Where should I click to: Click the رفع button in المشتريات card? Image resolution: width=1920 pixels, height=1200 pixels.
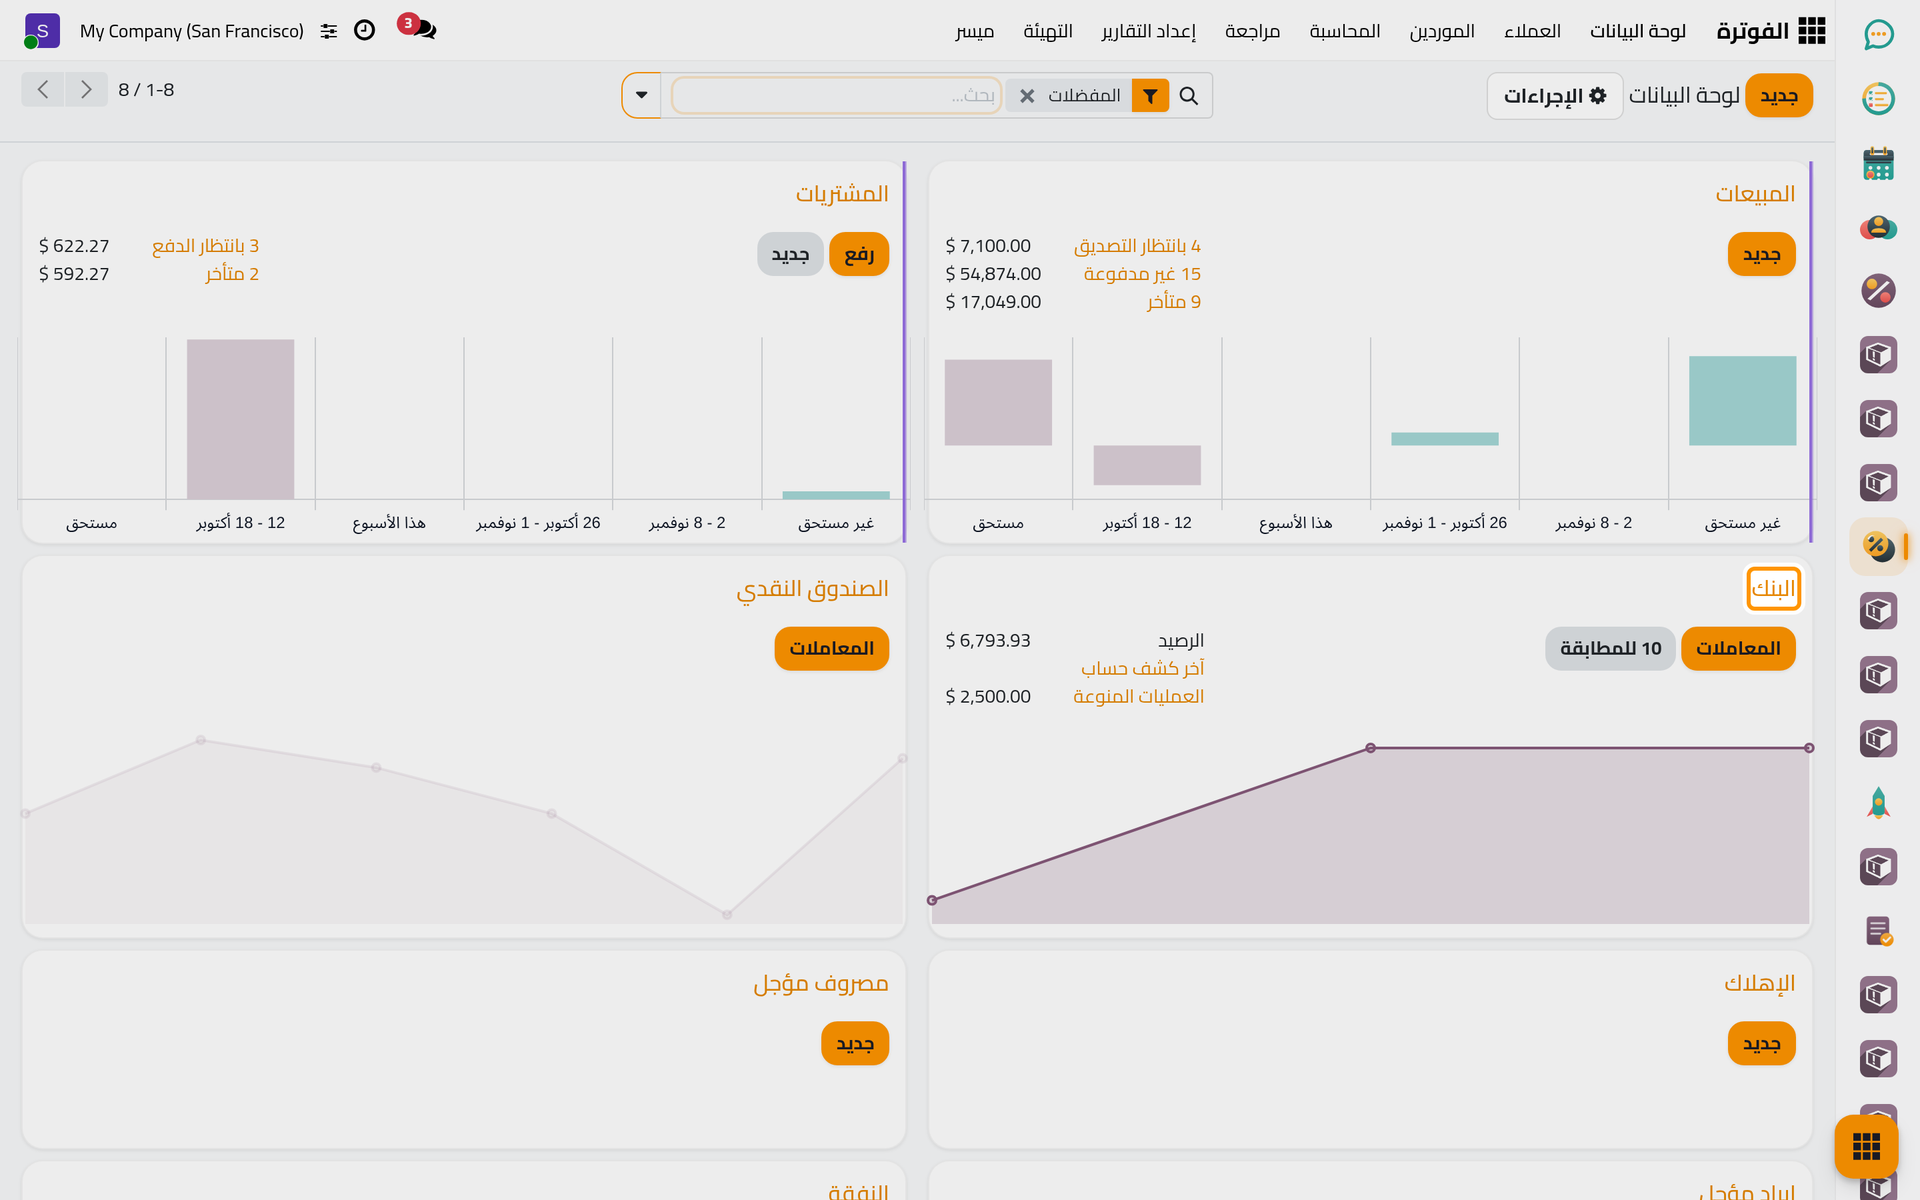[x=859, y=254]
